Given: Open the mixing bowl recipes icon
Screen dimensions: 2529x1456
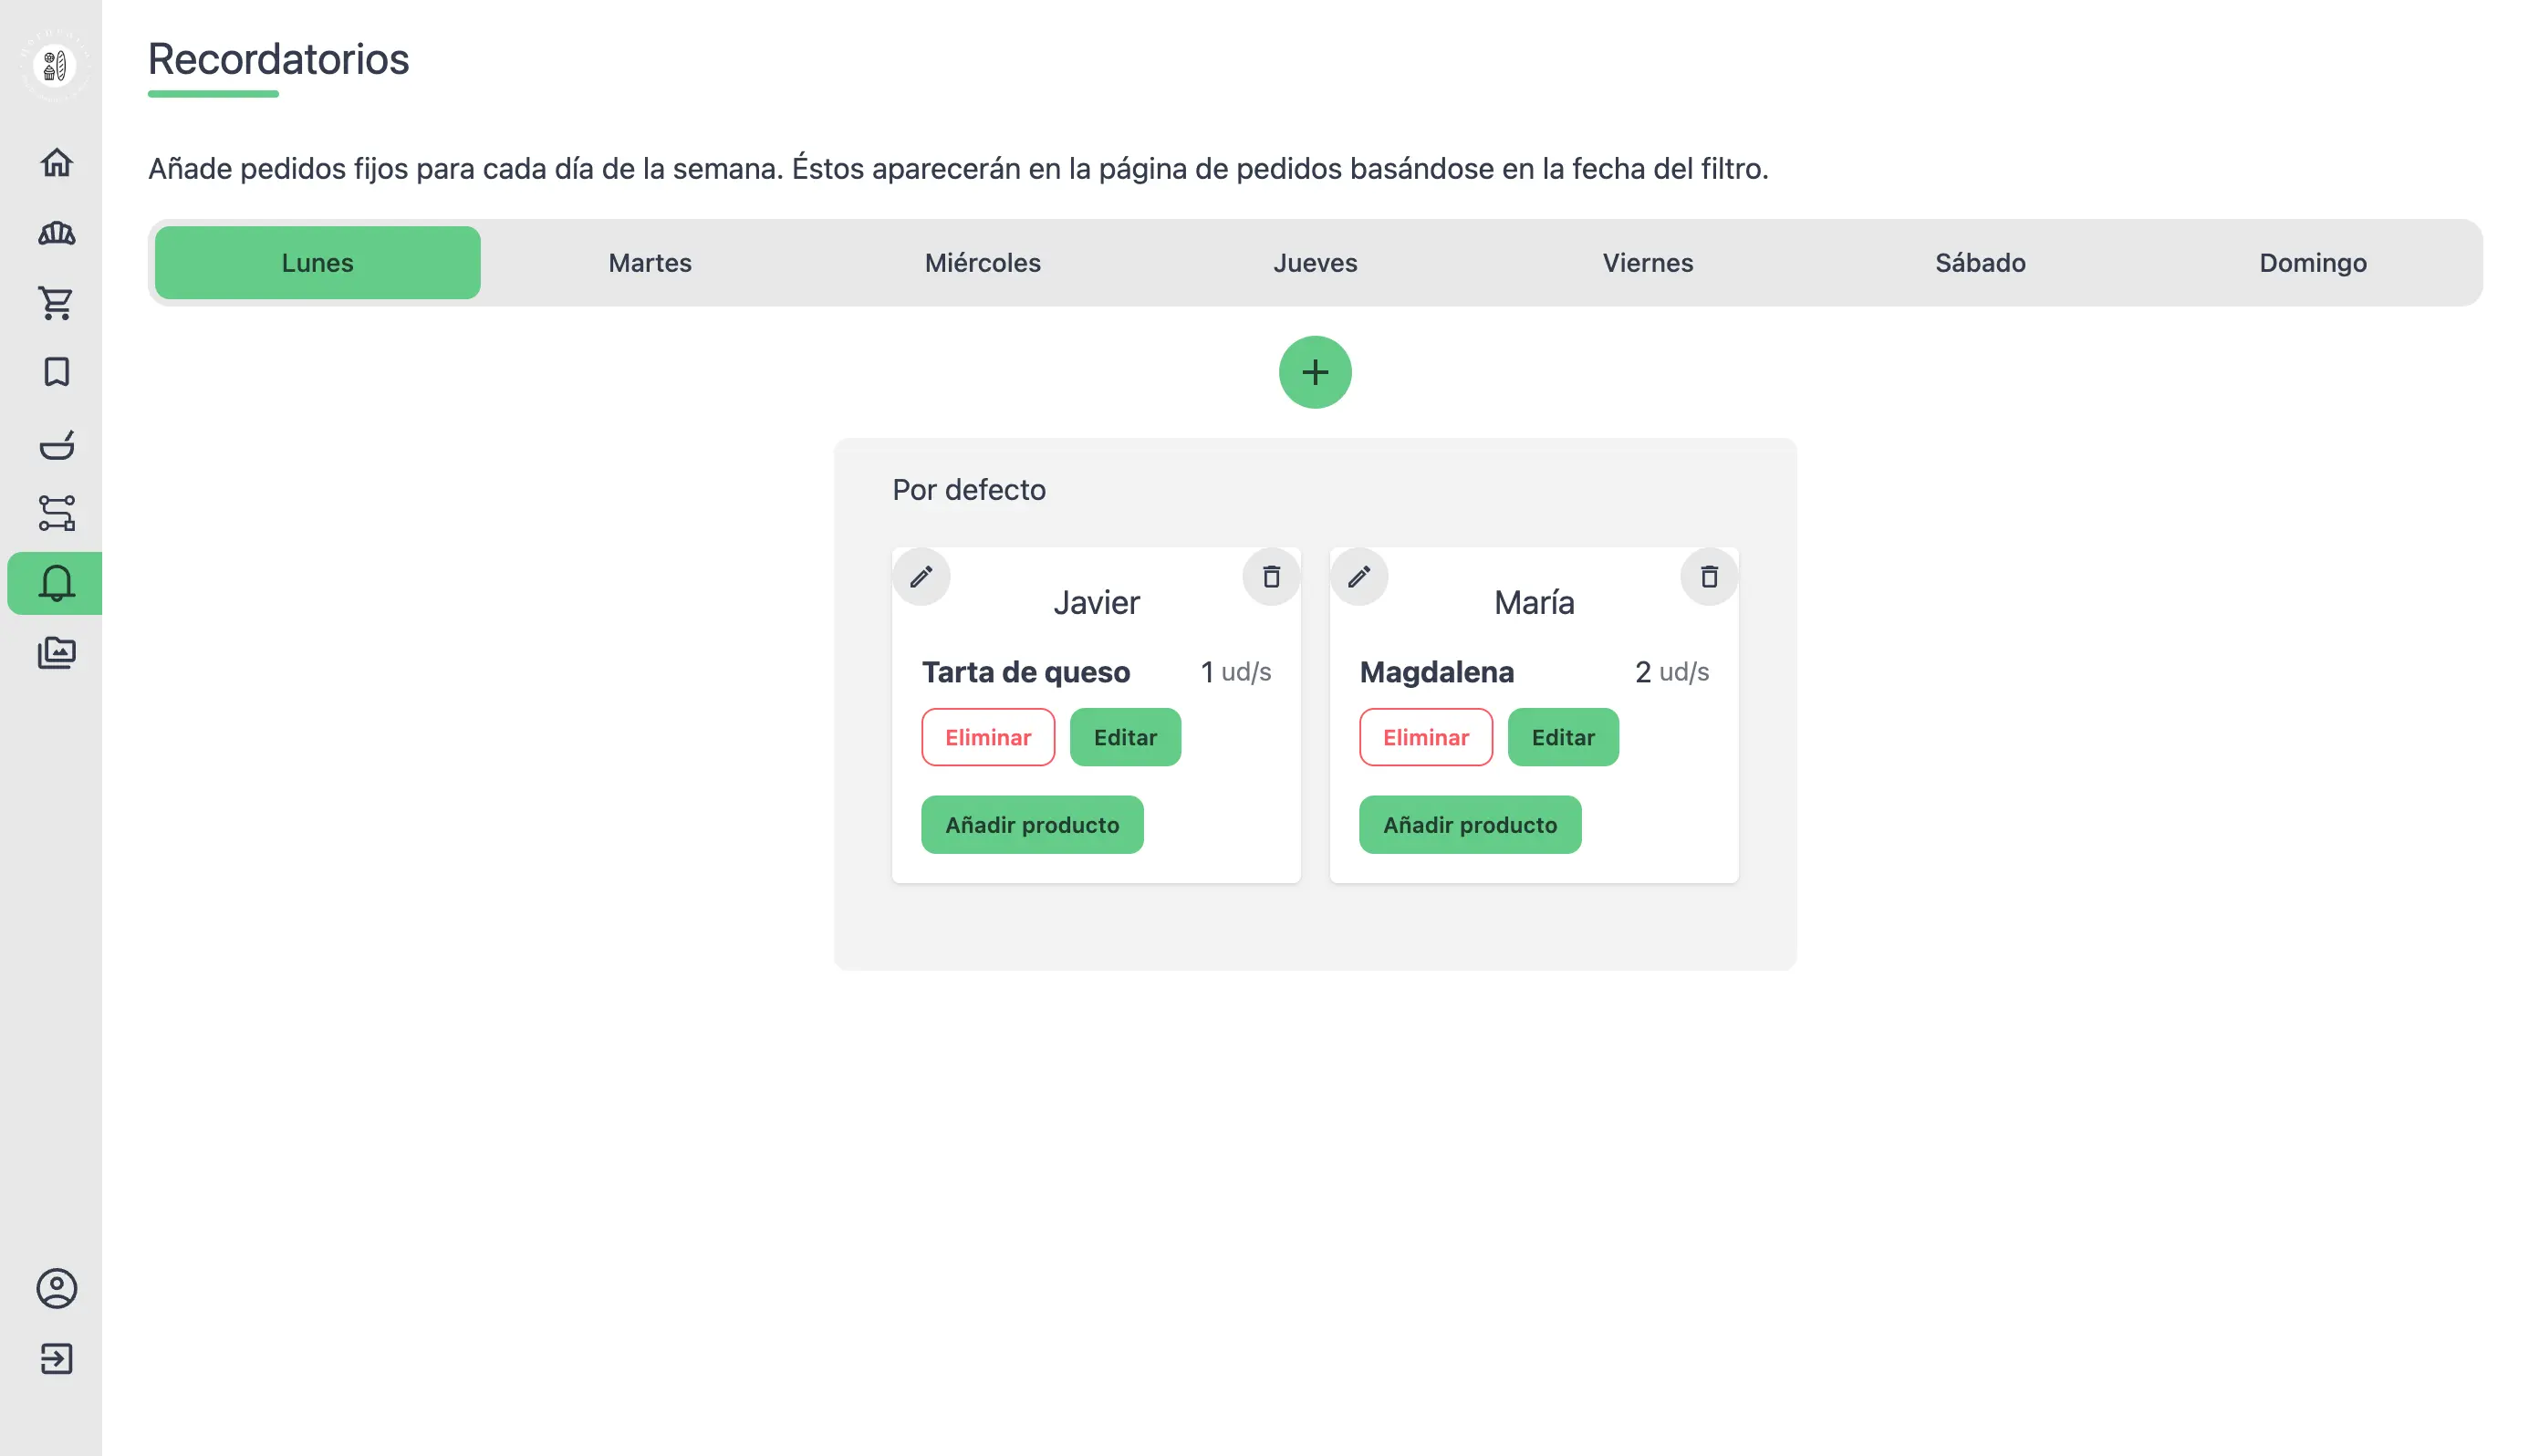Looking at the screenshot, I should [56, 444].
